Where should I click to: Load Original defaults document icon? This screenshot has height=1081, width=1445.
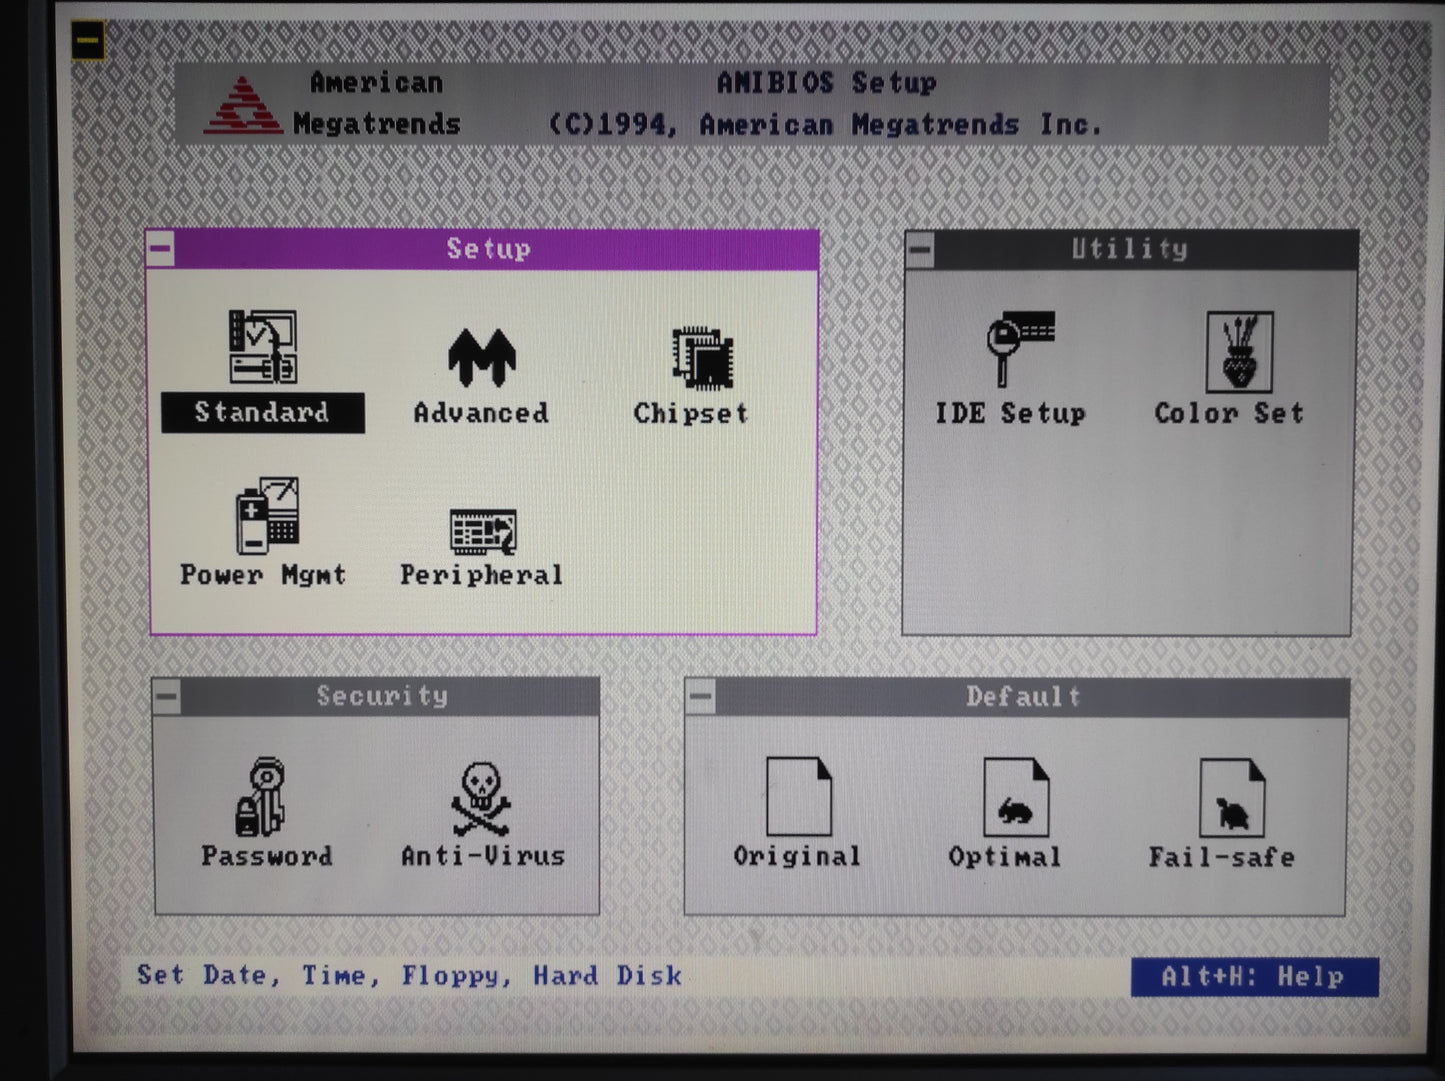pos(798,797)
